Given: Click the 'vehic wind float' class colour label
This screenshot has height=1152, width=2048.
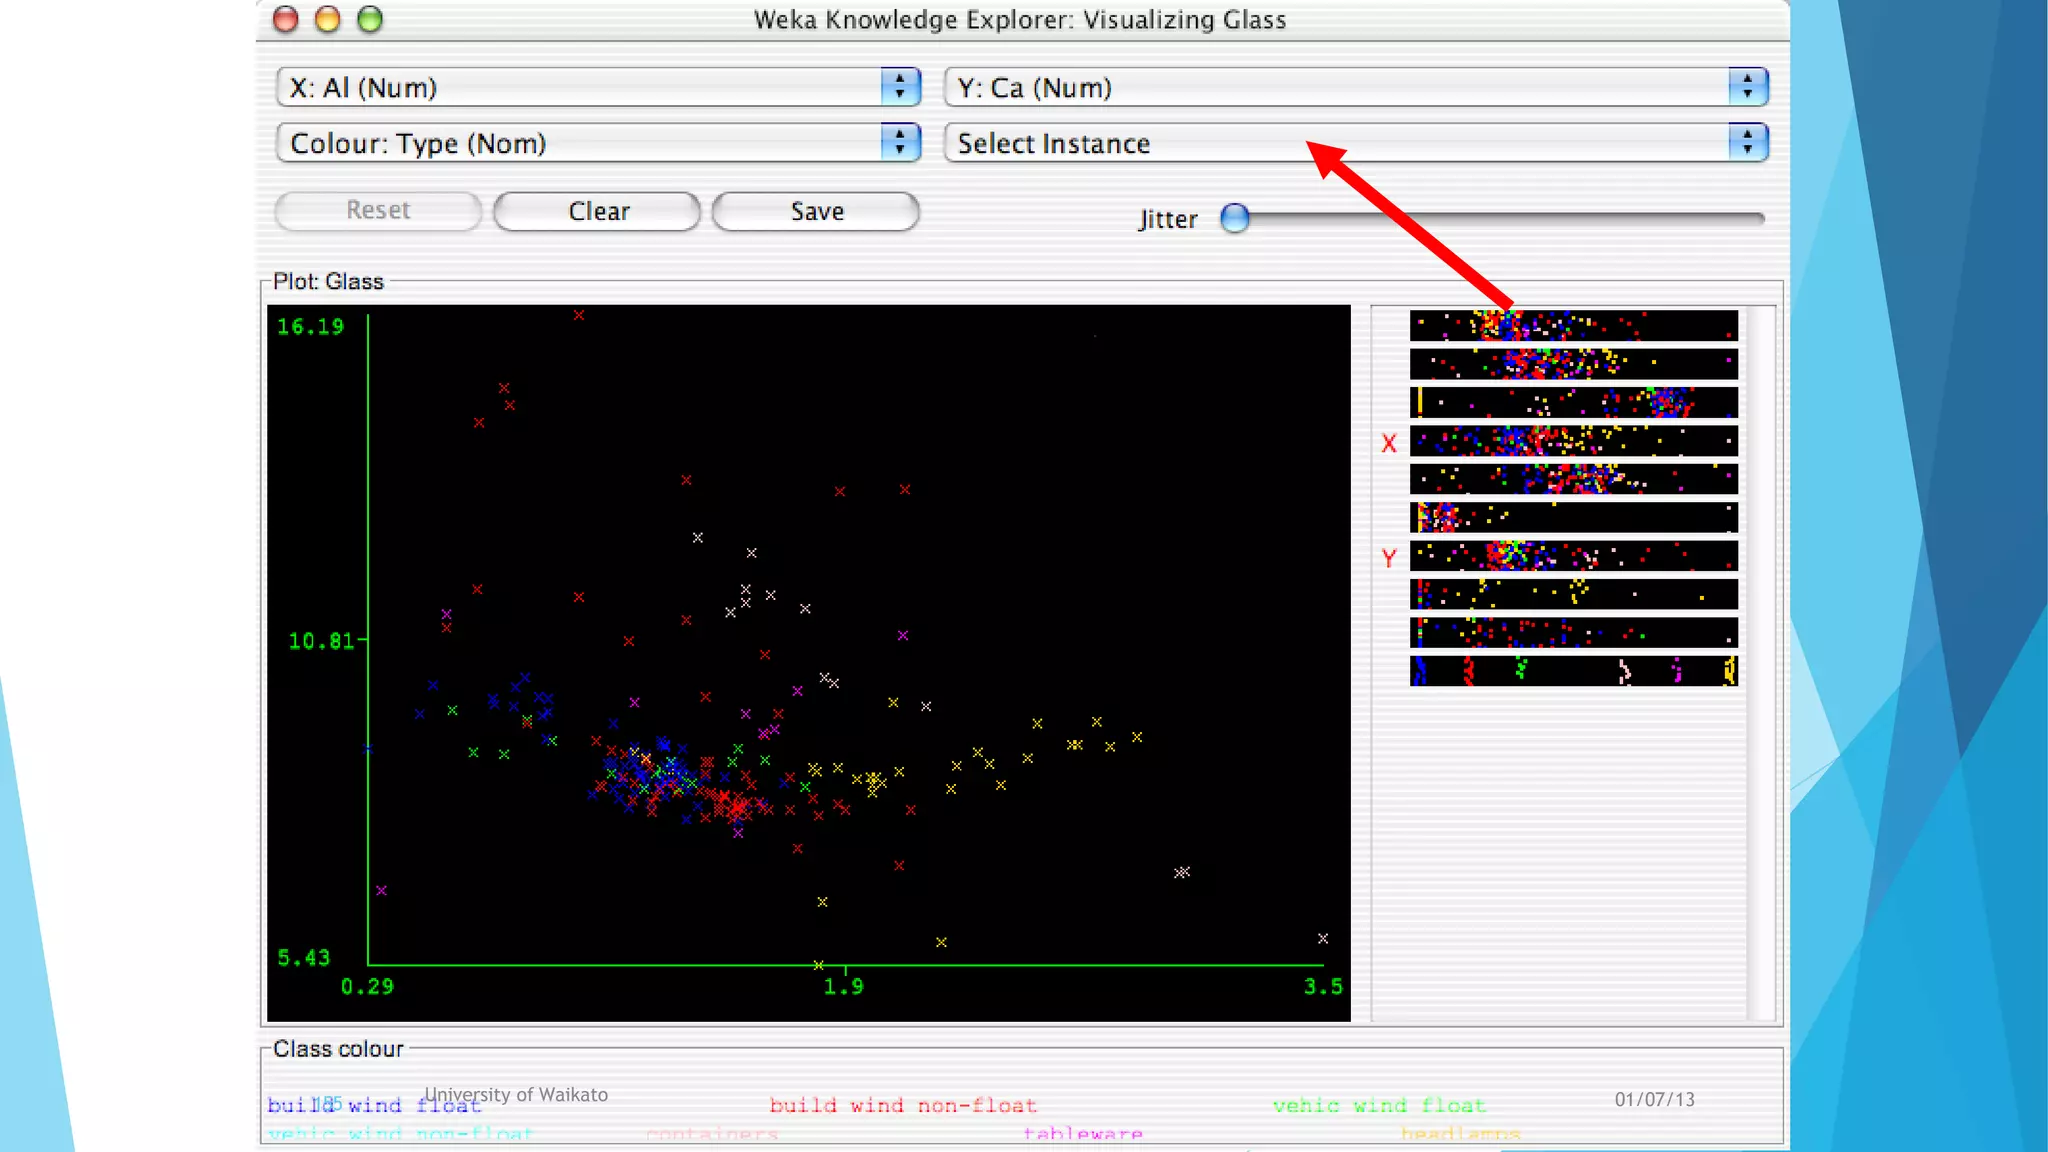Looking at the screenshot, I should (x=1378, y=1105).
